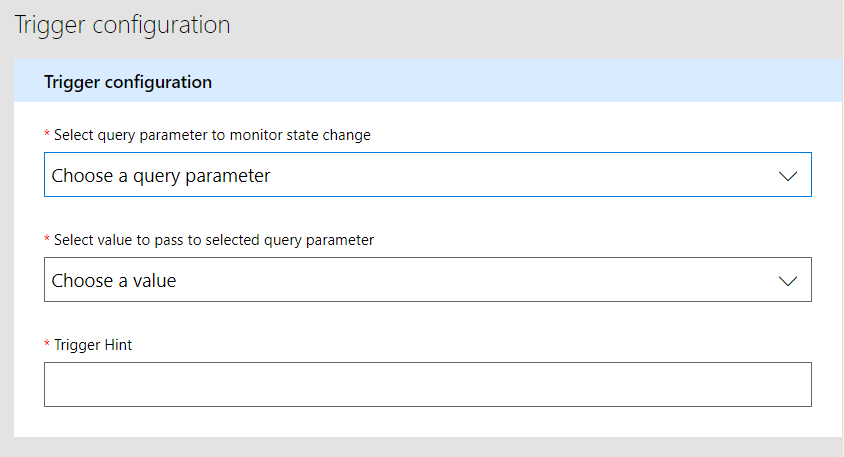This screenshot has width=844, height=457.
Task: Expand the "Choose a value" combo box
Action: 427,280
